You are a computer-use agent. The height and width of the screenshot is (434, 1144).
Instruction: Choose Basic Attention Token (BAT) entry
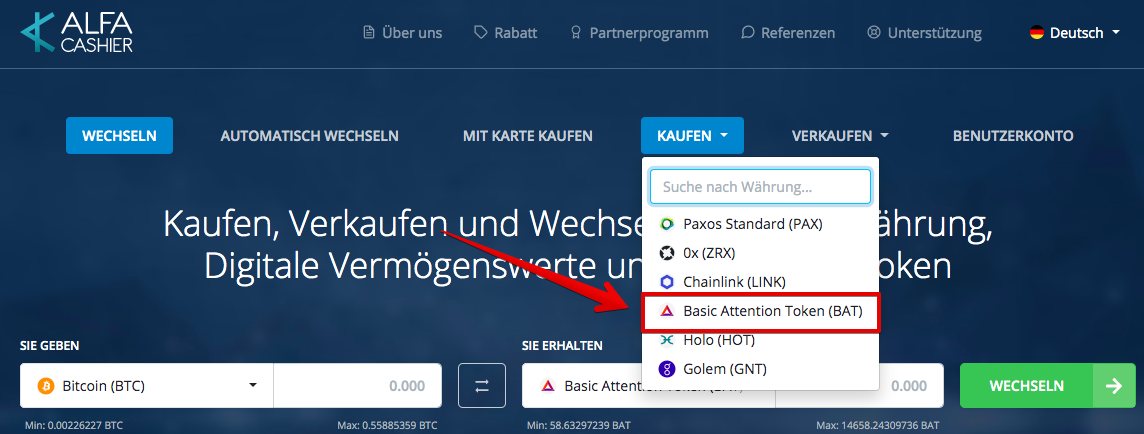pos(760,311)
